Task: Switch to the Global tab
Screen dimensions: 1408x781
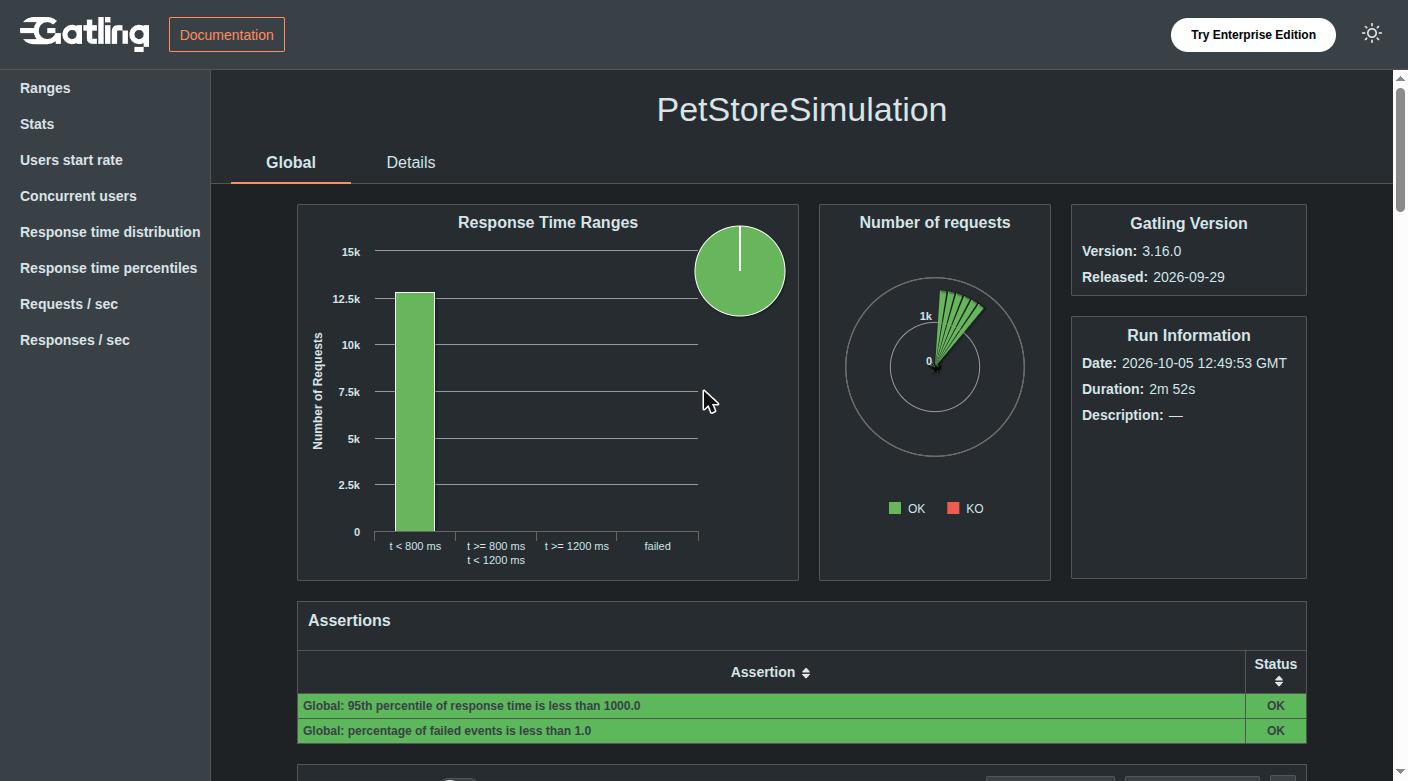Action: tap(291, 162)
